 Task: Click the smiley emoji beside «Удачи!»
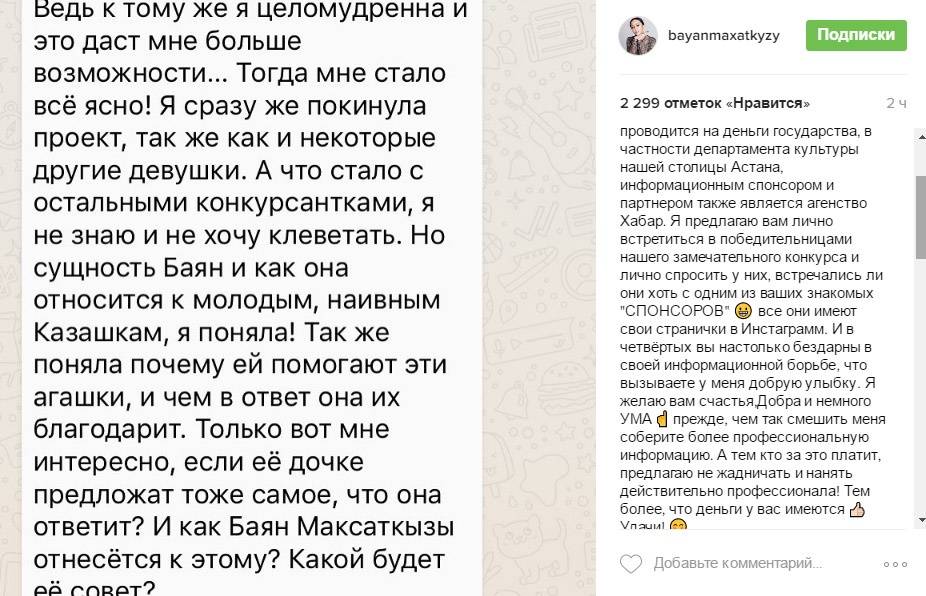coord(676,524)
